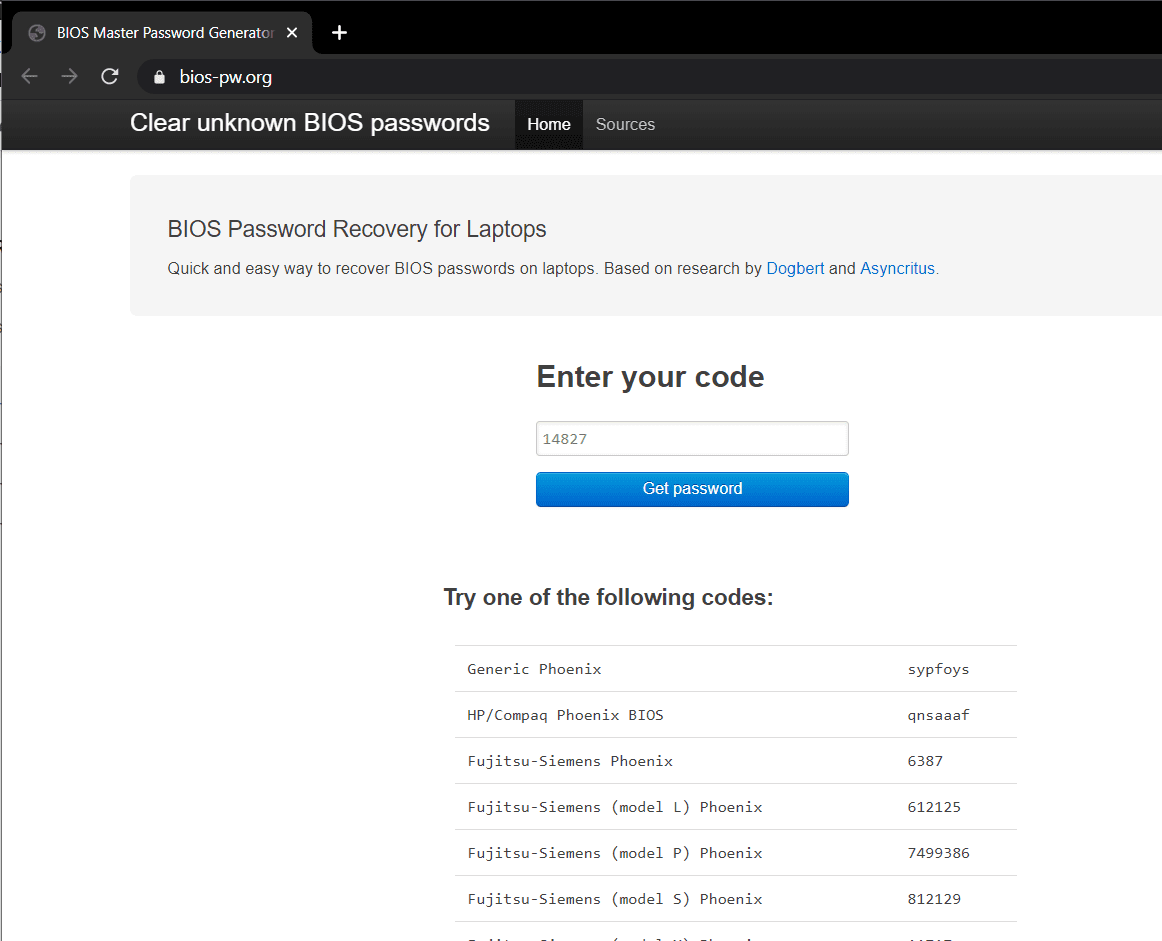Close the BIOS Master Password Generator tab

292,33
